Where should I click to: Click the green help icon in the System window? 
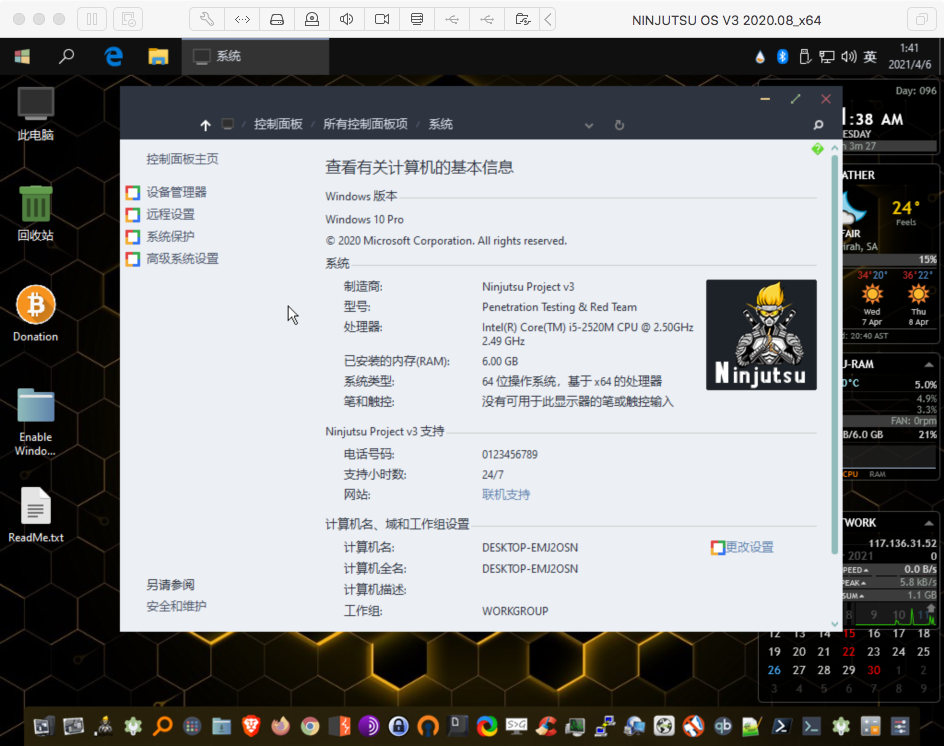tap(817, 149)
